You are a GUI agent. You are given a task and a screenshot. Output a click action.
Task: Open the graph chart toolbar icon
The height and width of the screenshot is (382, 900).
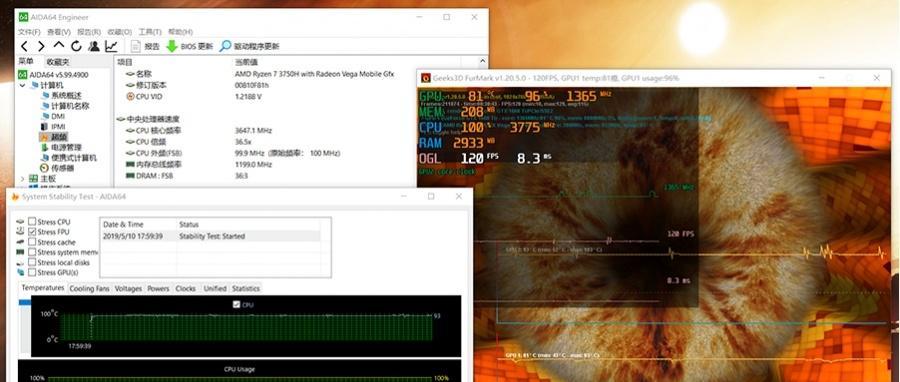point(112,46)
